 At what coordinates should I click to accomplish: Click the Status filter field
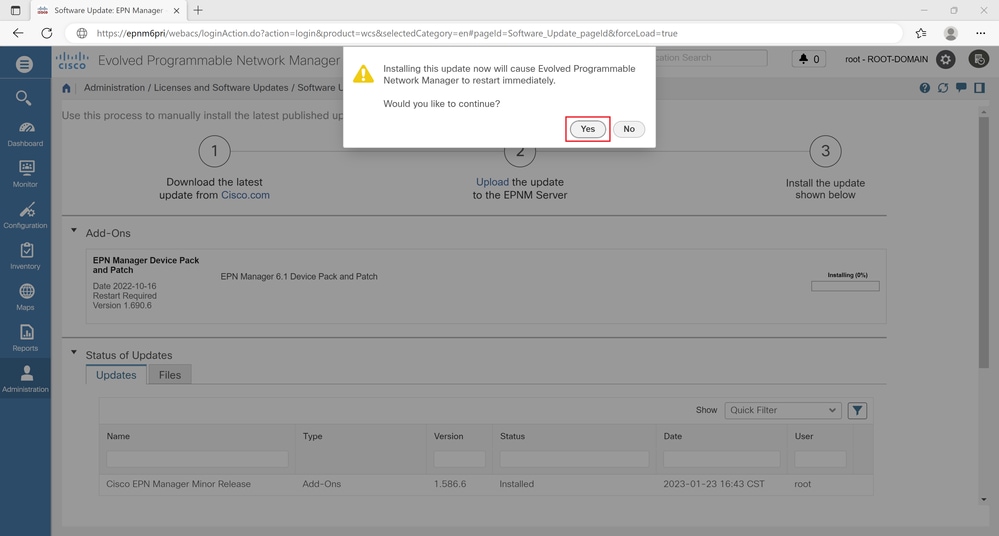pyautogui.click(x=574, y=459)
